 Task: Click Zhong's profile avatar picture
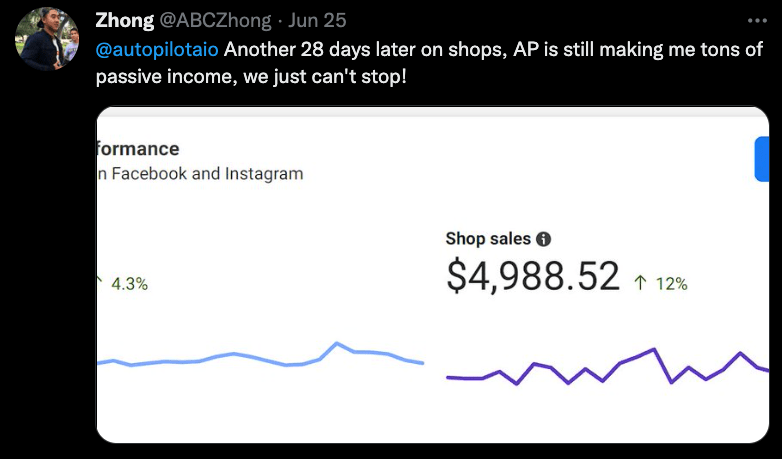click(x=47, y=39)
